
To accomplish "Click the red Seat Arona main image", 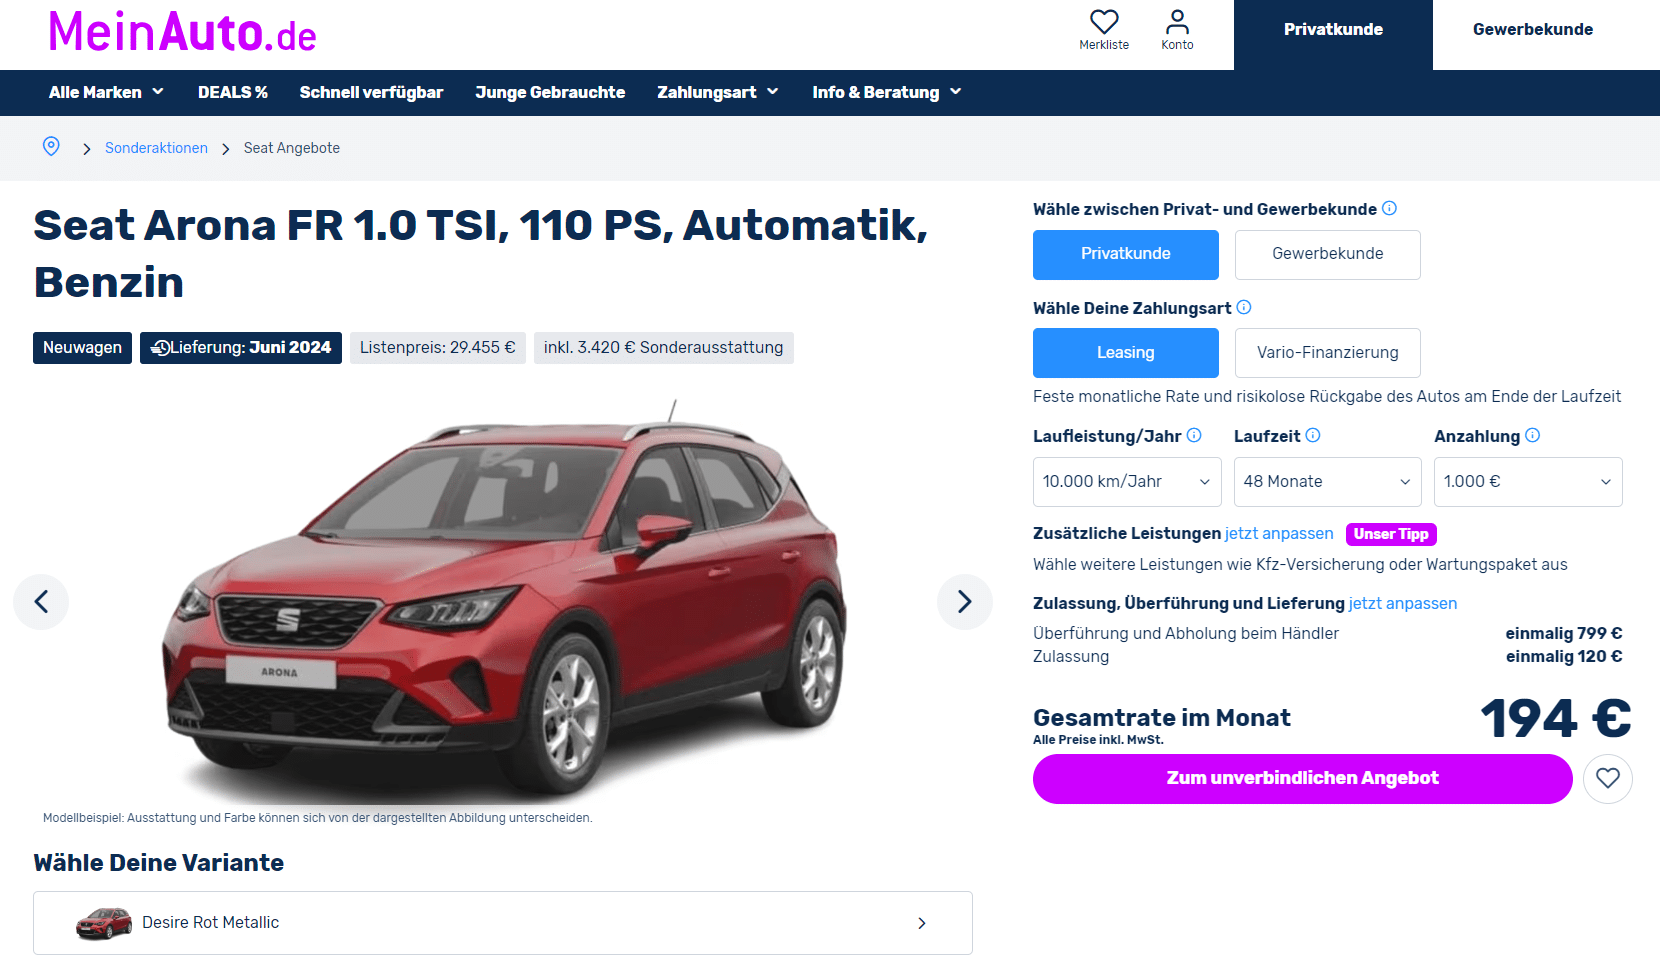I will pyautogui.click(x=505, y=600).
